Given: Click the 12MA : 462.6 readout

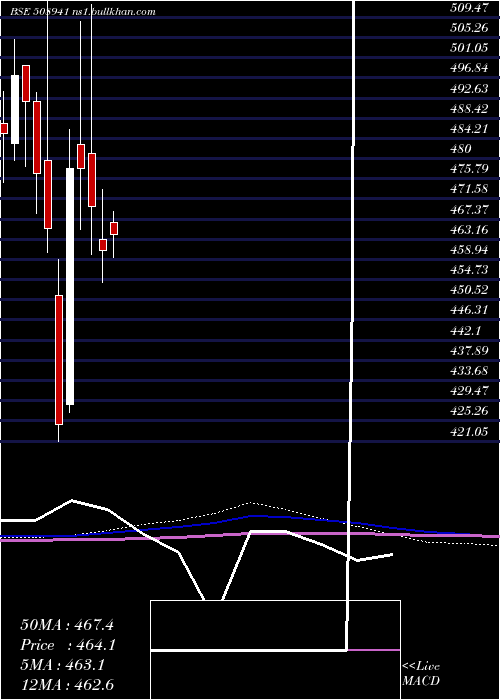Looking at the screenshot, I should (67, 685).
